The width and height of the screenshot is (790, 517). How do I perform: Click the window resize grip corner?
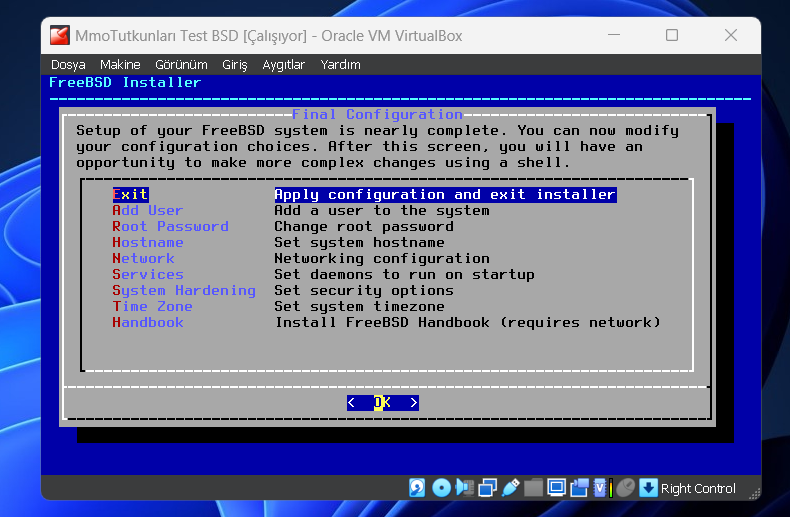754,494
